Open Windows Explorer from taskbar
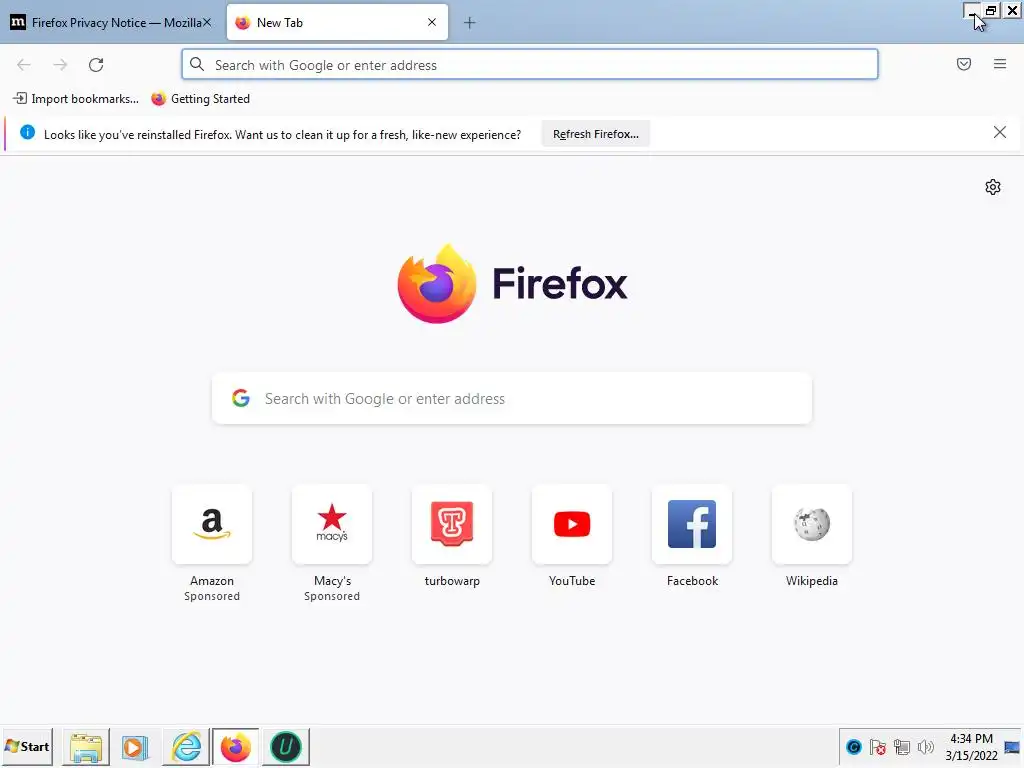The image size is (1024, 768). (x=86, y=747)
